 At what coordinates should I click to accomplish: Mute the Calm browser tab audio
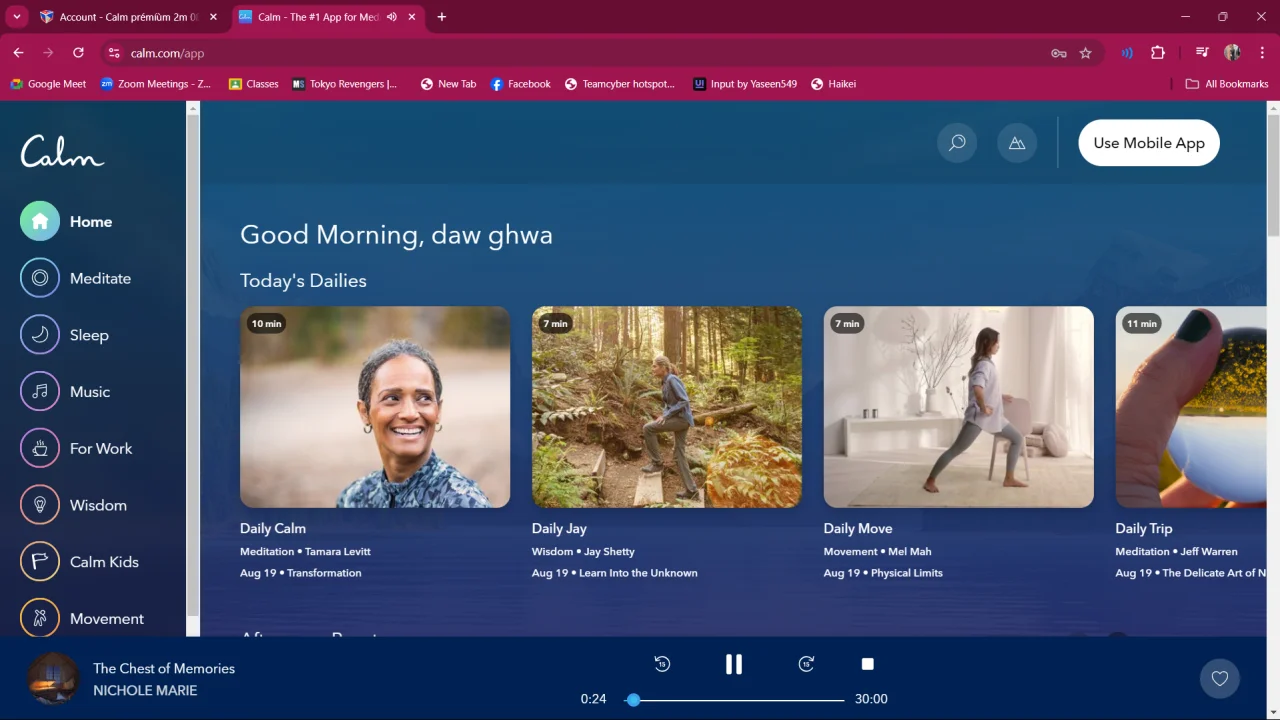tap(391, 17)
